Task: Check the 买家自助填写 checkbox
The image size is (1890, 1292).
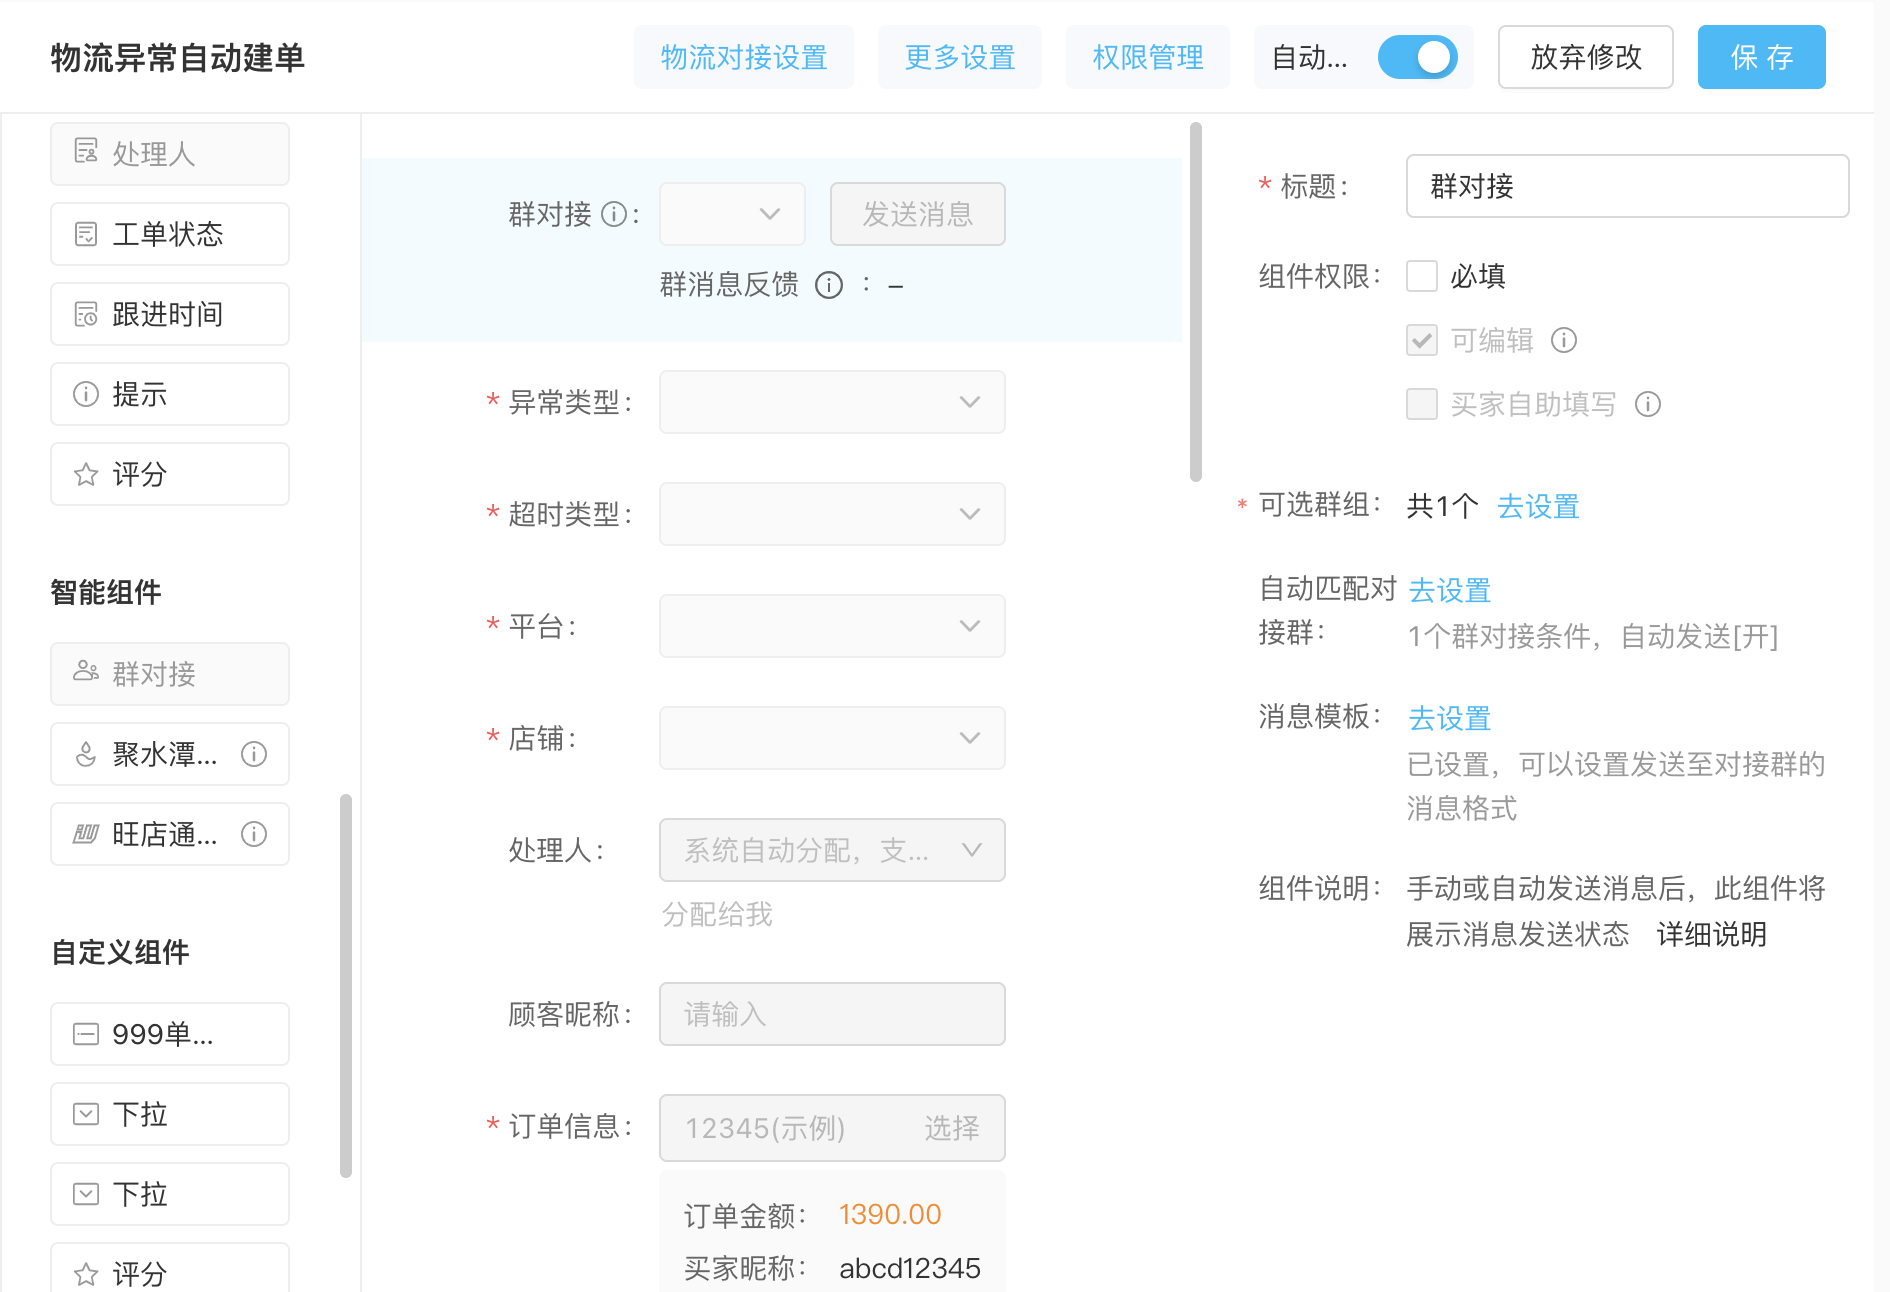Action: tap(1422, 404)
